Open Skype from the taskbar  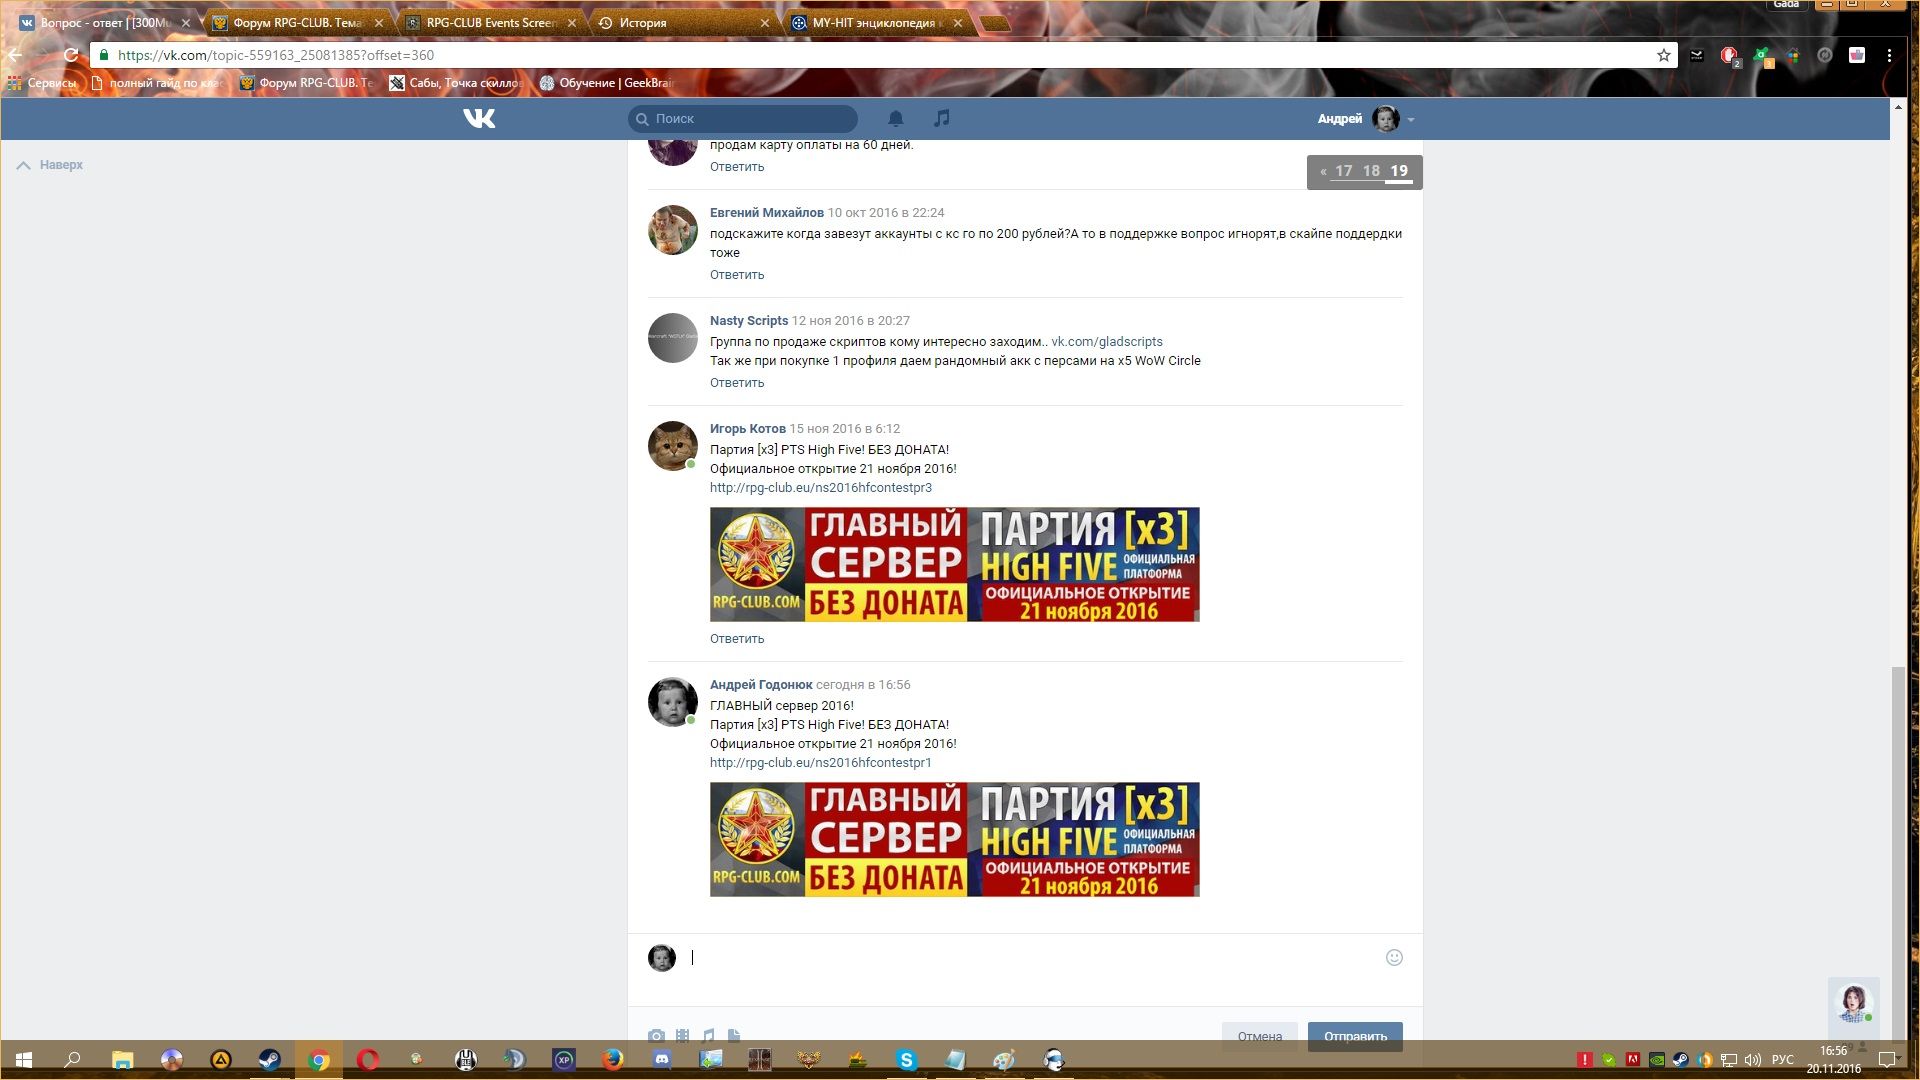coord(906,1060)
